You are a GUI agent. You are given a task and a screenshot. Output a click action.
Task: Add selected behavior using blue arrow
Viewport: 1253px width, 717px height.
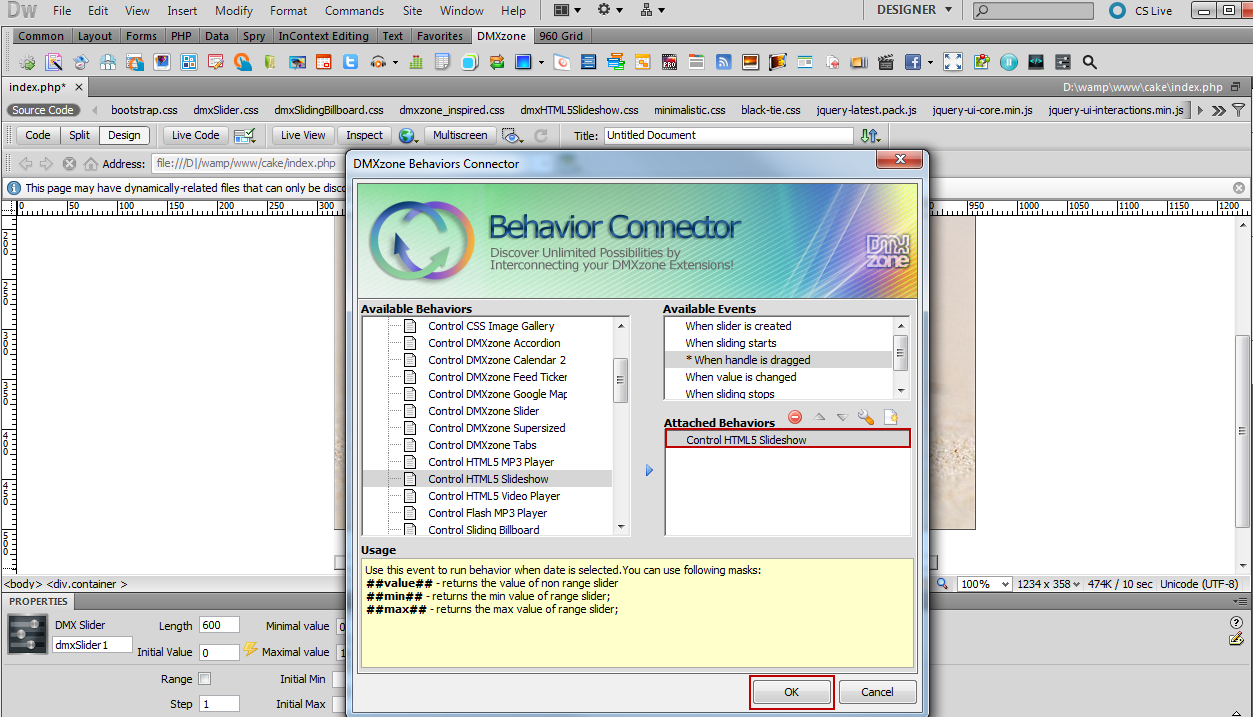coord(649,470)
